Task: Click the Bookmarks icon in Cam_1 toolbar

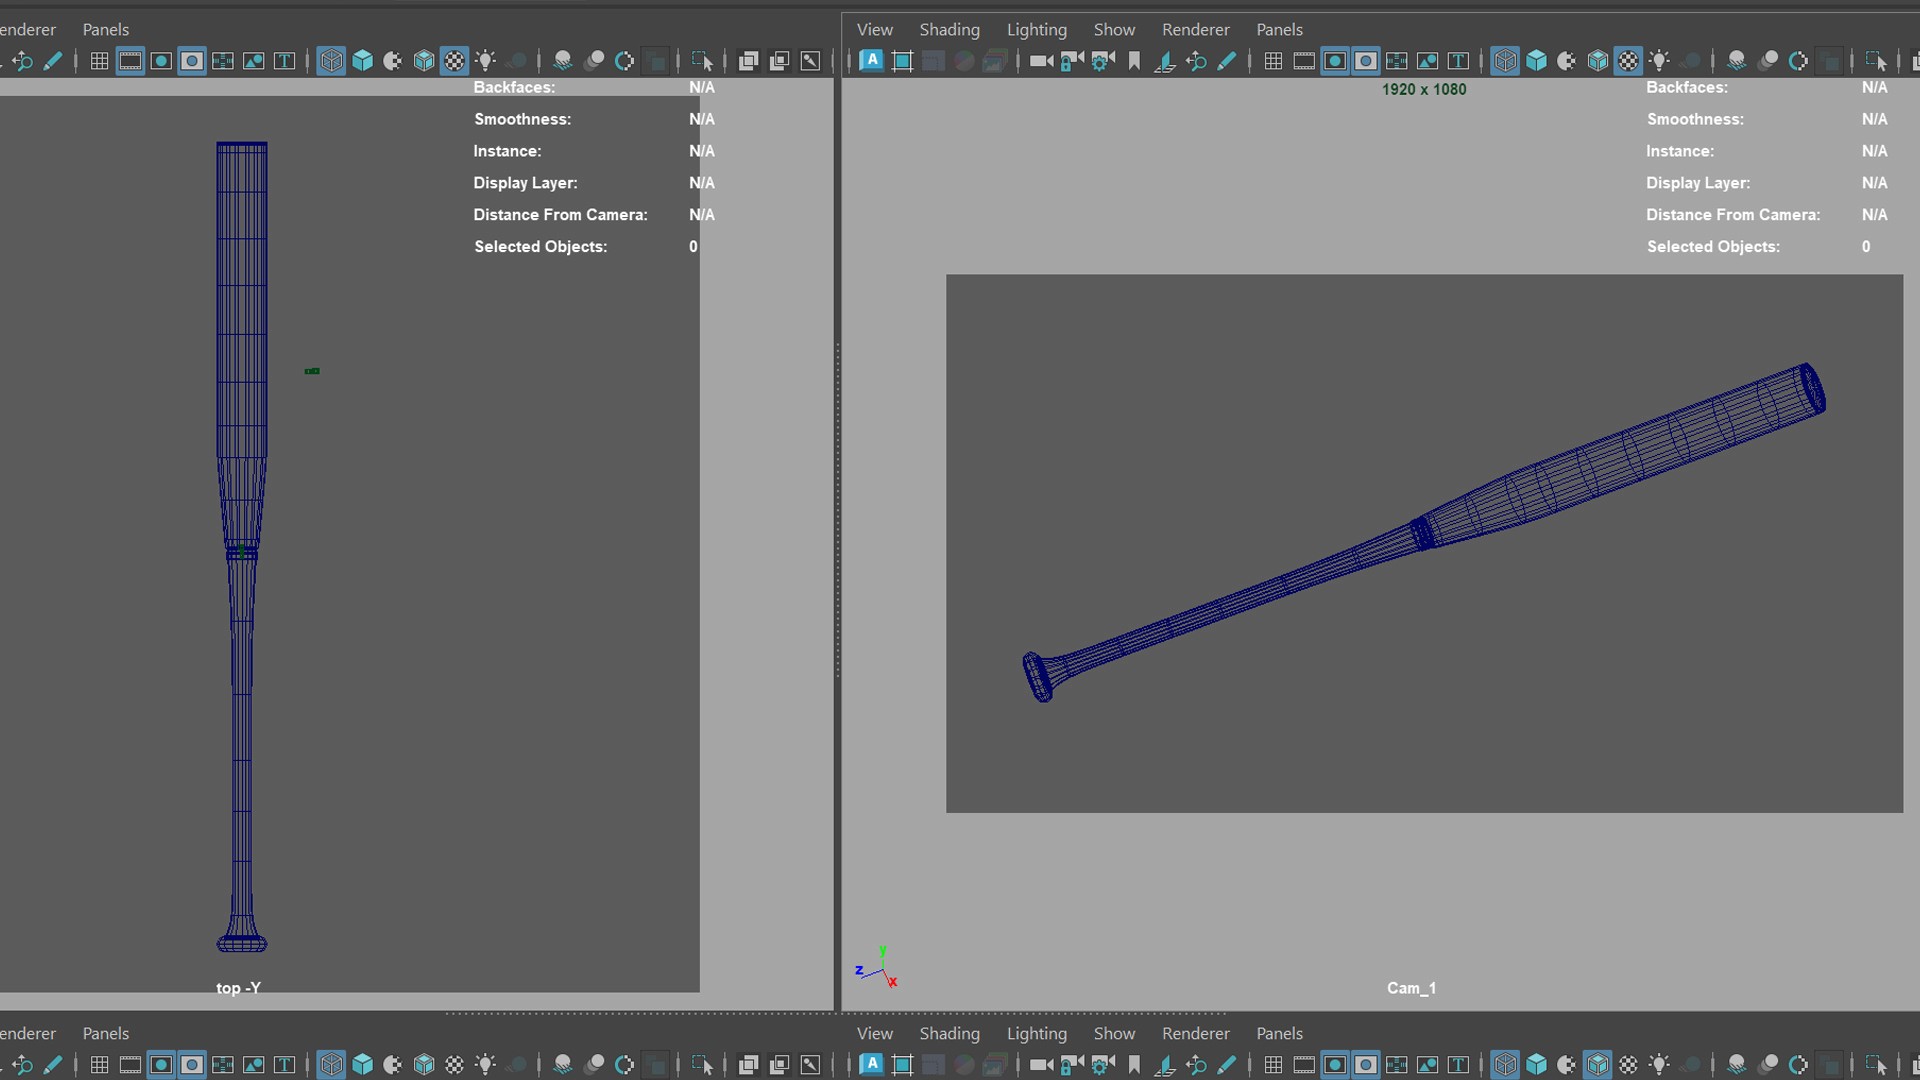Action: (1134, 61)
